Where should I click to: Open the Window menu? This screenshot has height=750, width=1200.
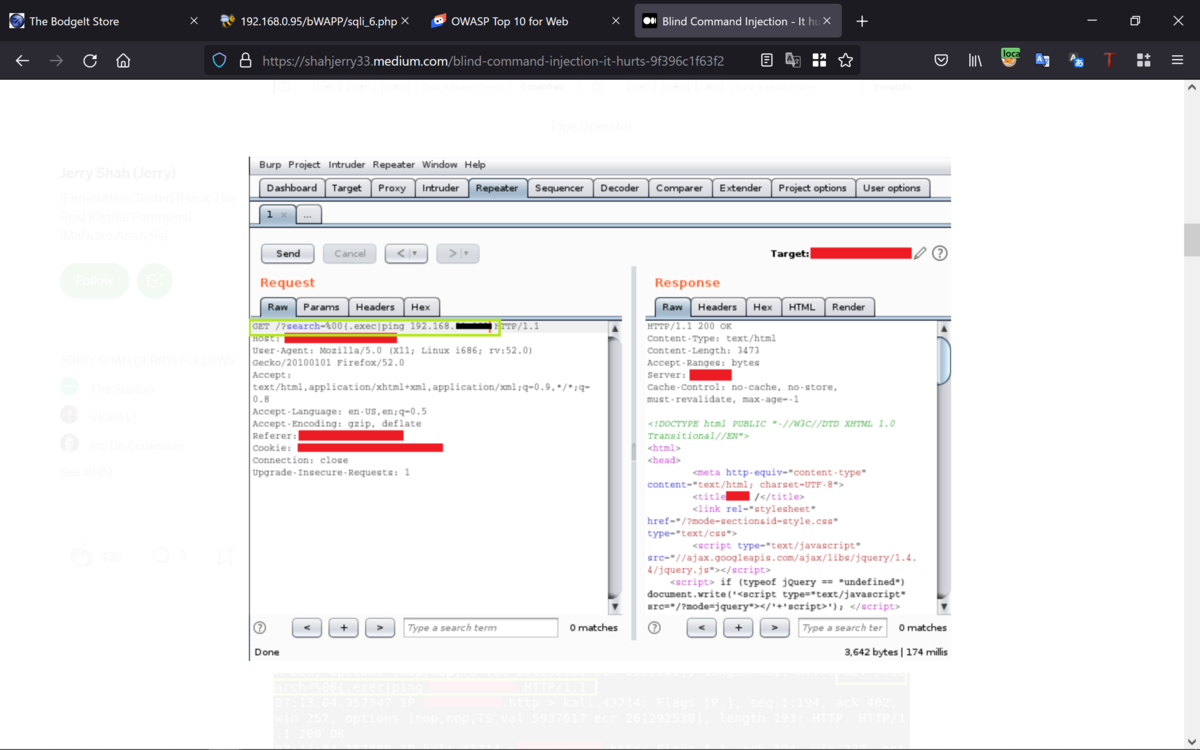[x=439, y=165]
